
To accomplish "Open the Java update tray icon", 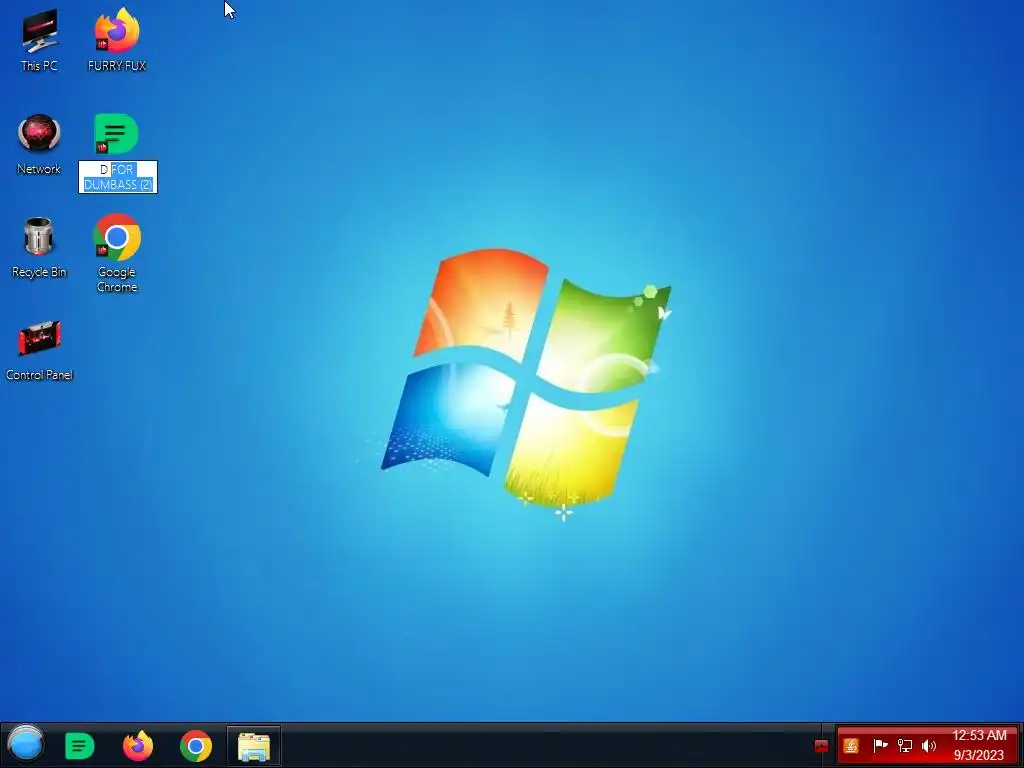I will pyautogui.click(x=851, y=746).
